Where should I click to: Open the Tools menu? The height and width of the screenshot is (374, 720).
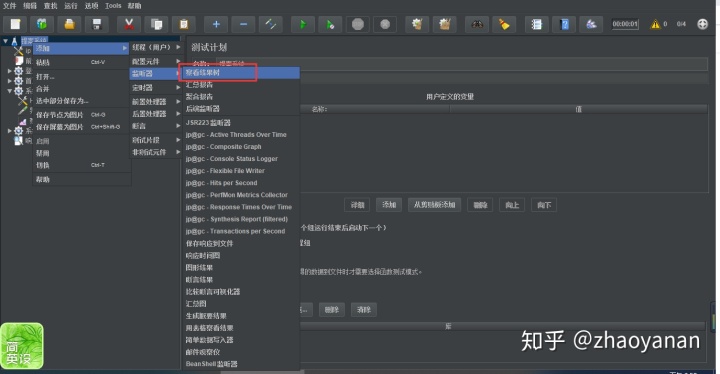(x=113, y=6)
